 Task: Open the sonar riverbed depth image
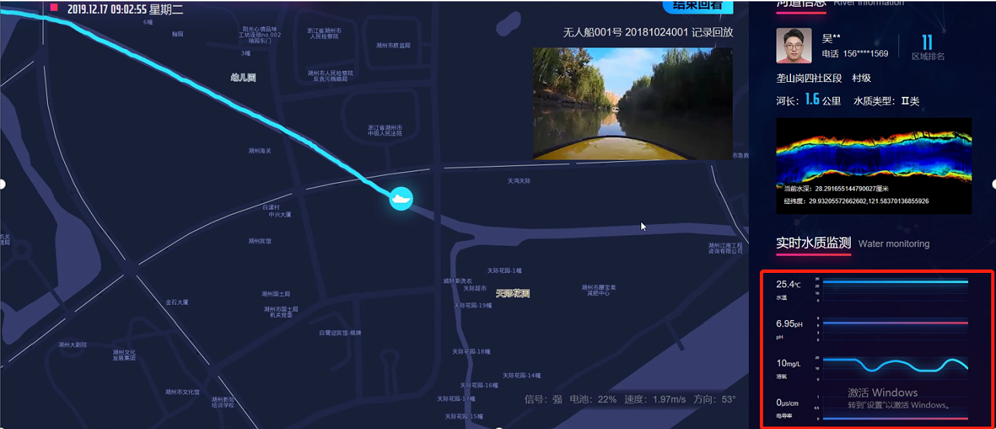click(873, 165)
